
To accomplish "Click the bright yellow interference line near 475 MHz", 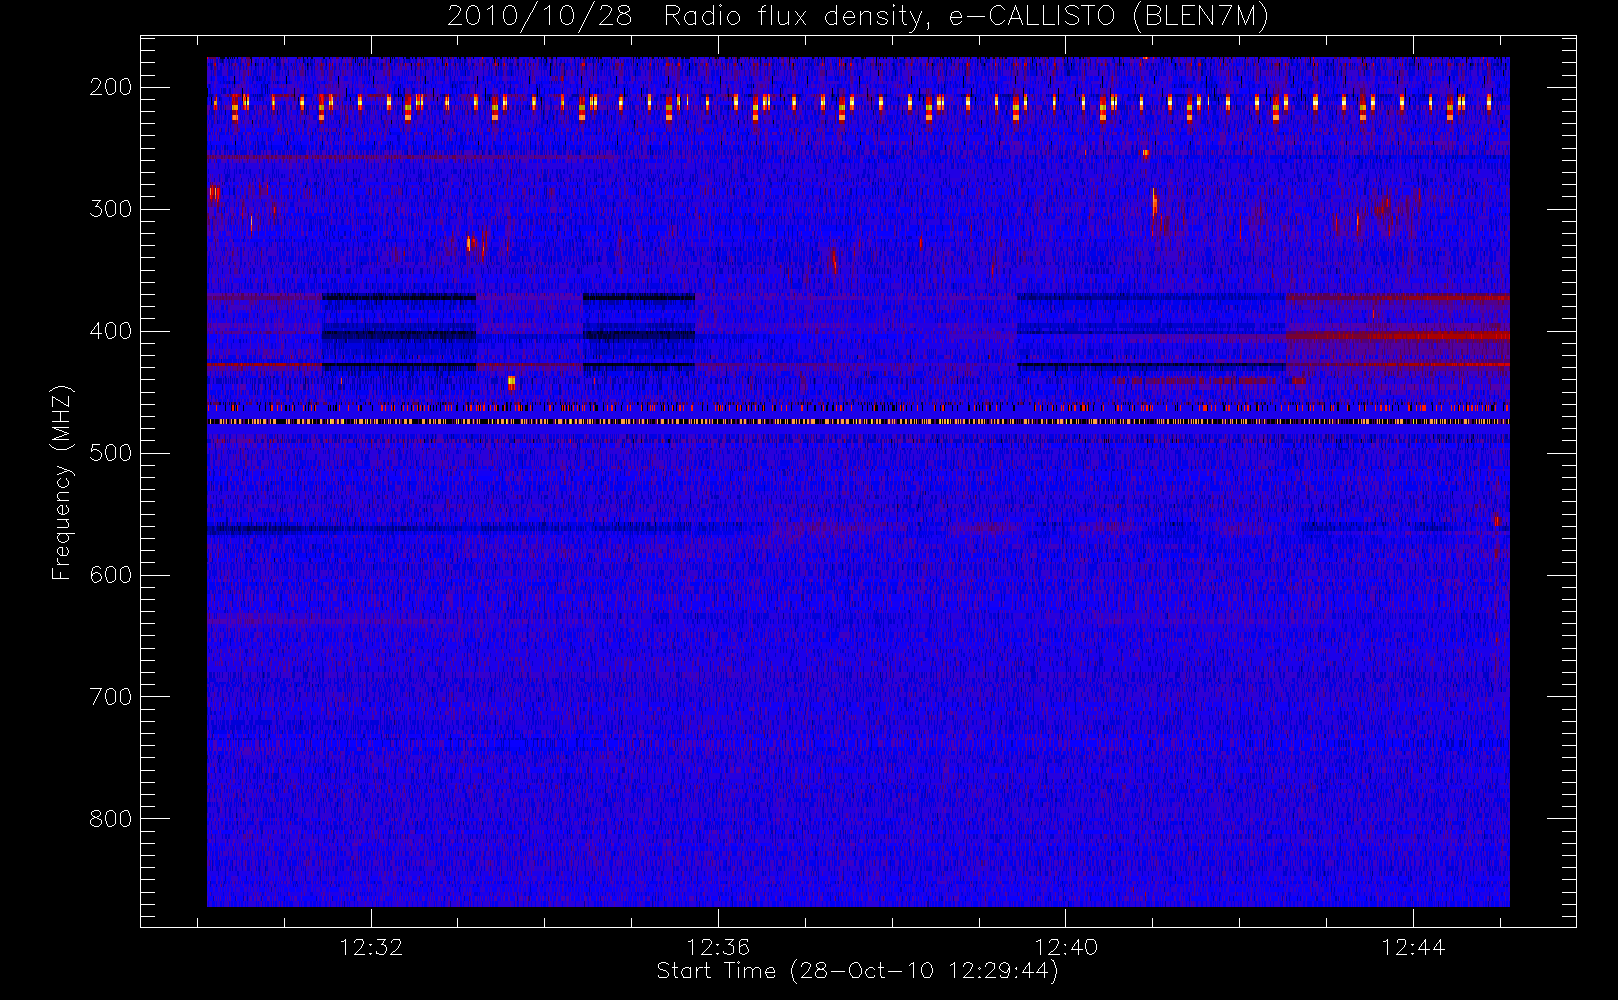I will 858,422.
